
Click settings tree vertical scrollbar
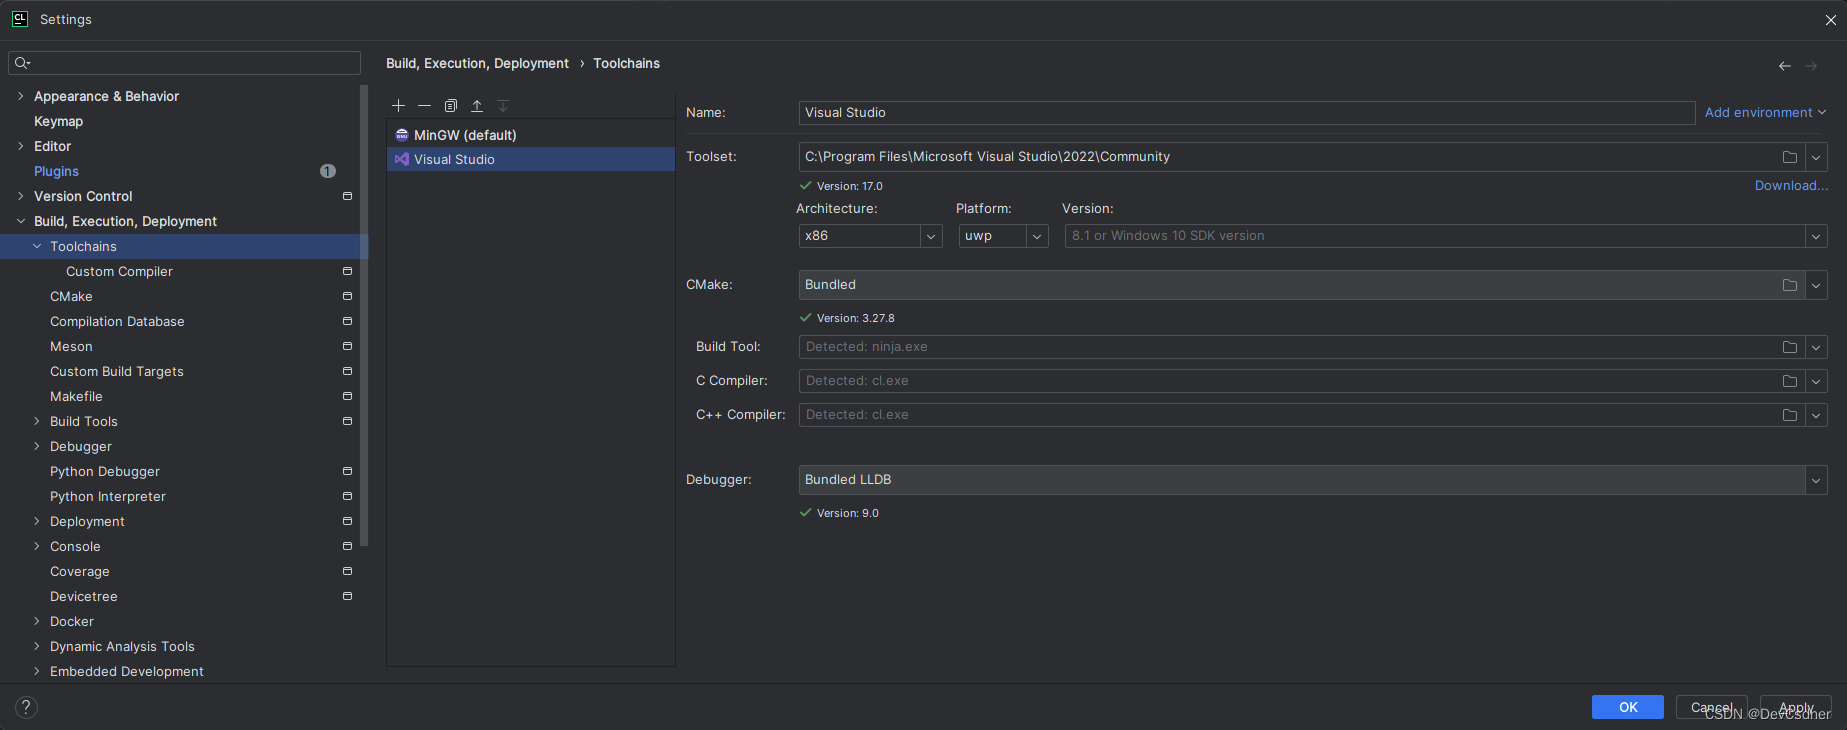pos(364,315)
